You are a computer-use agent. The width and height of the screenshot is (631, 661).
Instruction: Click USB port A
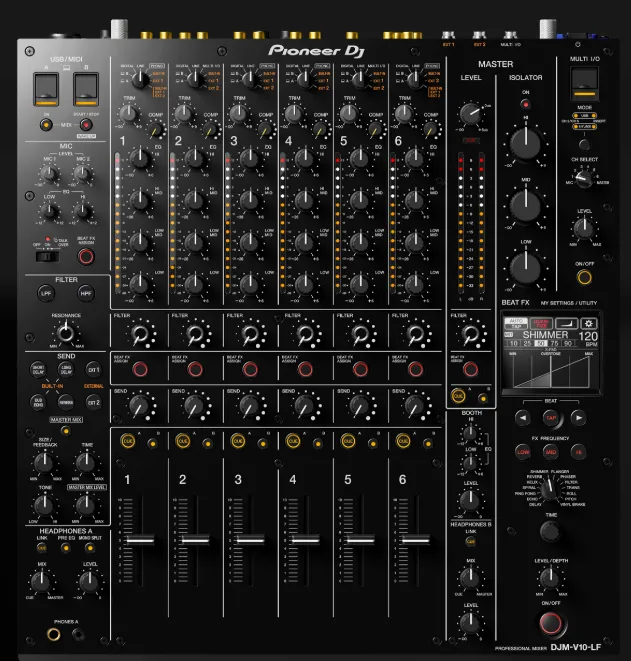point(46,89)
